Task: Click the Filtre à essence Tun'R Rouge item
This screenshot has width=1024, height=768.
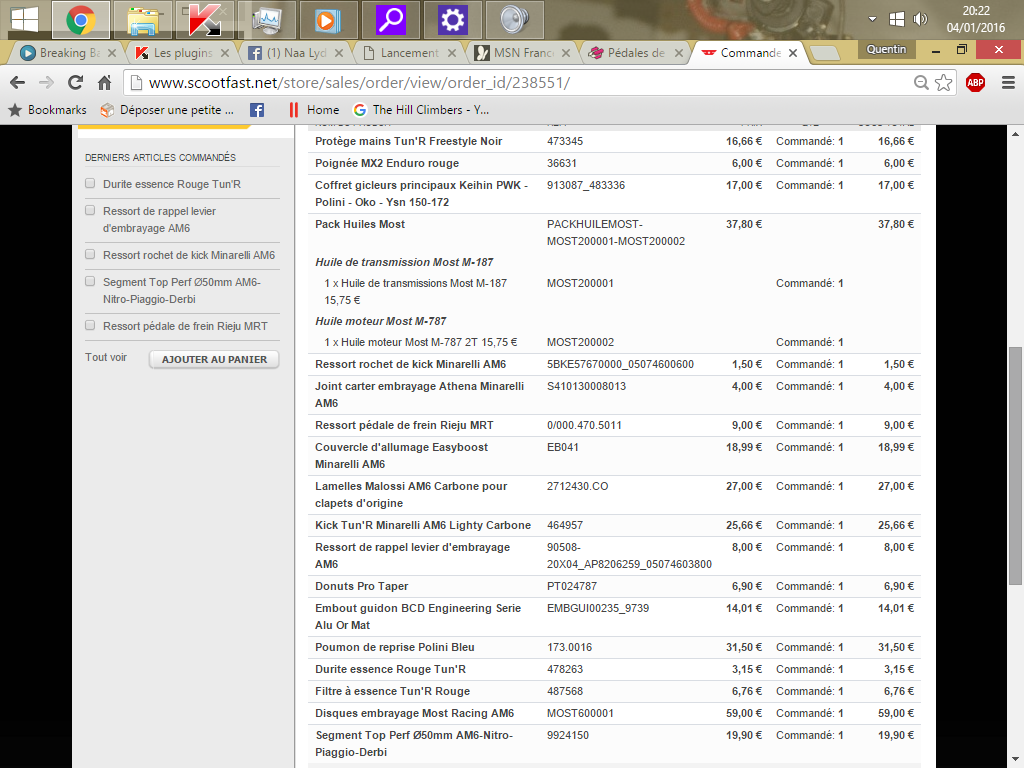Action: pyautogui.click(x=392, y=691)
